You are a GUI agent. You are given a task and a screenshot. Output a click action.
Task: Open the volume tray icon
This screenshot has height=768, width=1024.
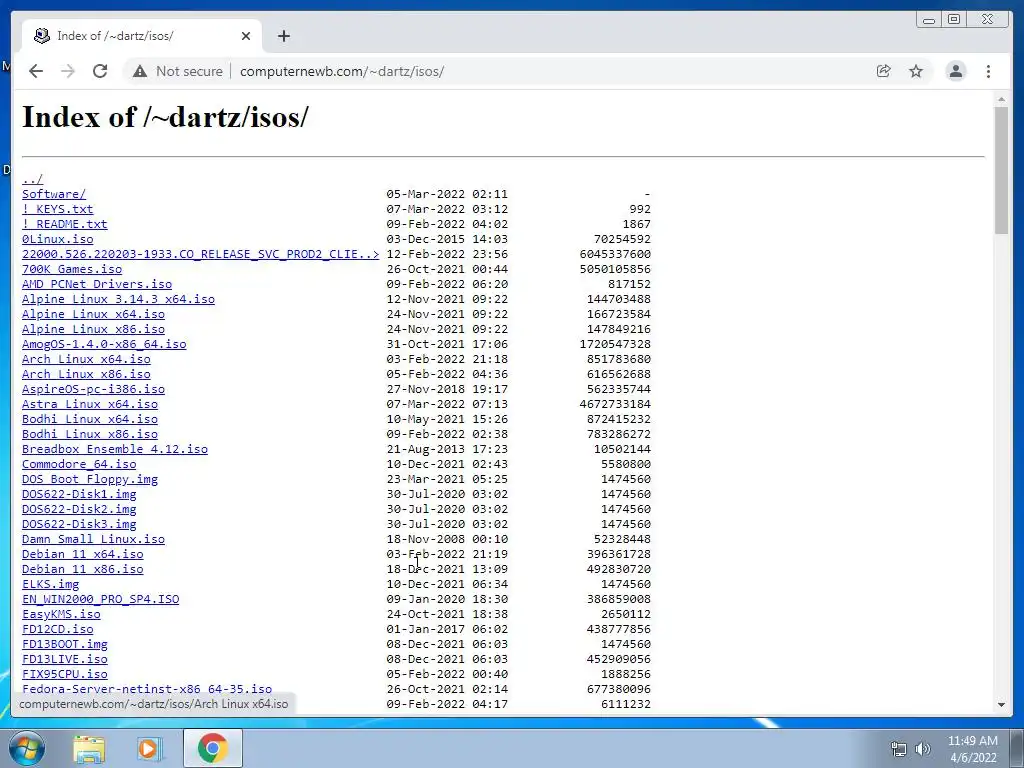(923, 749)
